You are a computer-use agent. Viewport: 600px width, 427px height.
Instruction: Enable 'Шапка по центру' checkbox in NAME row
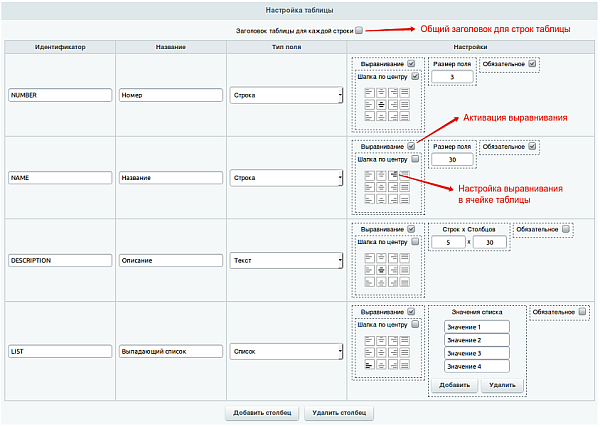[x=415, y=159]
